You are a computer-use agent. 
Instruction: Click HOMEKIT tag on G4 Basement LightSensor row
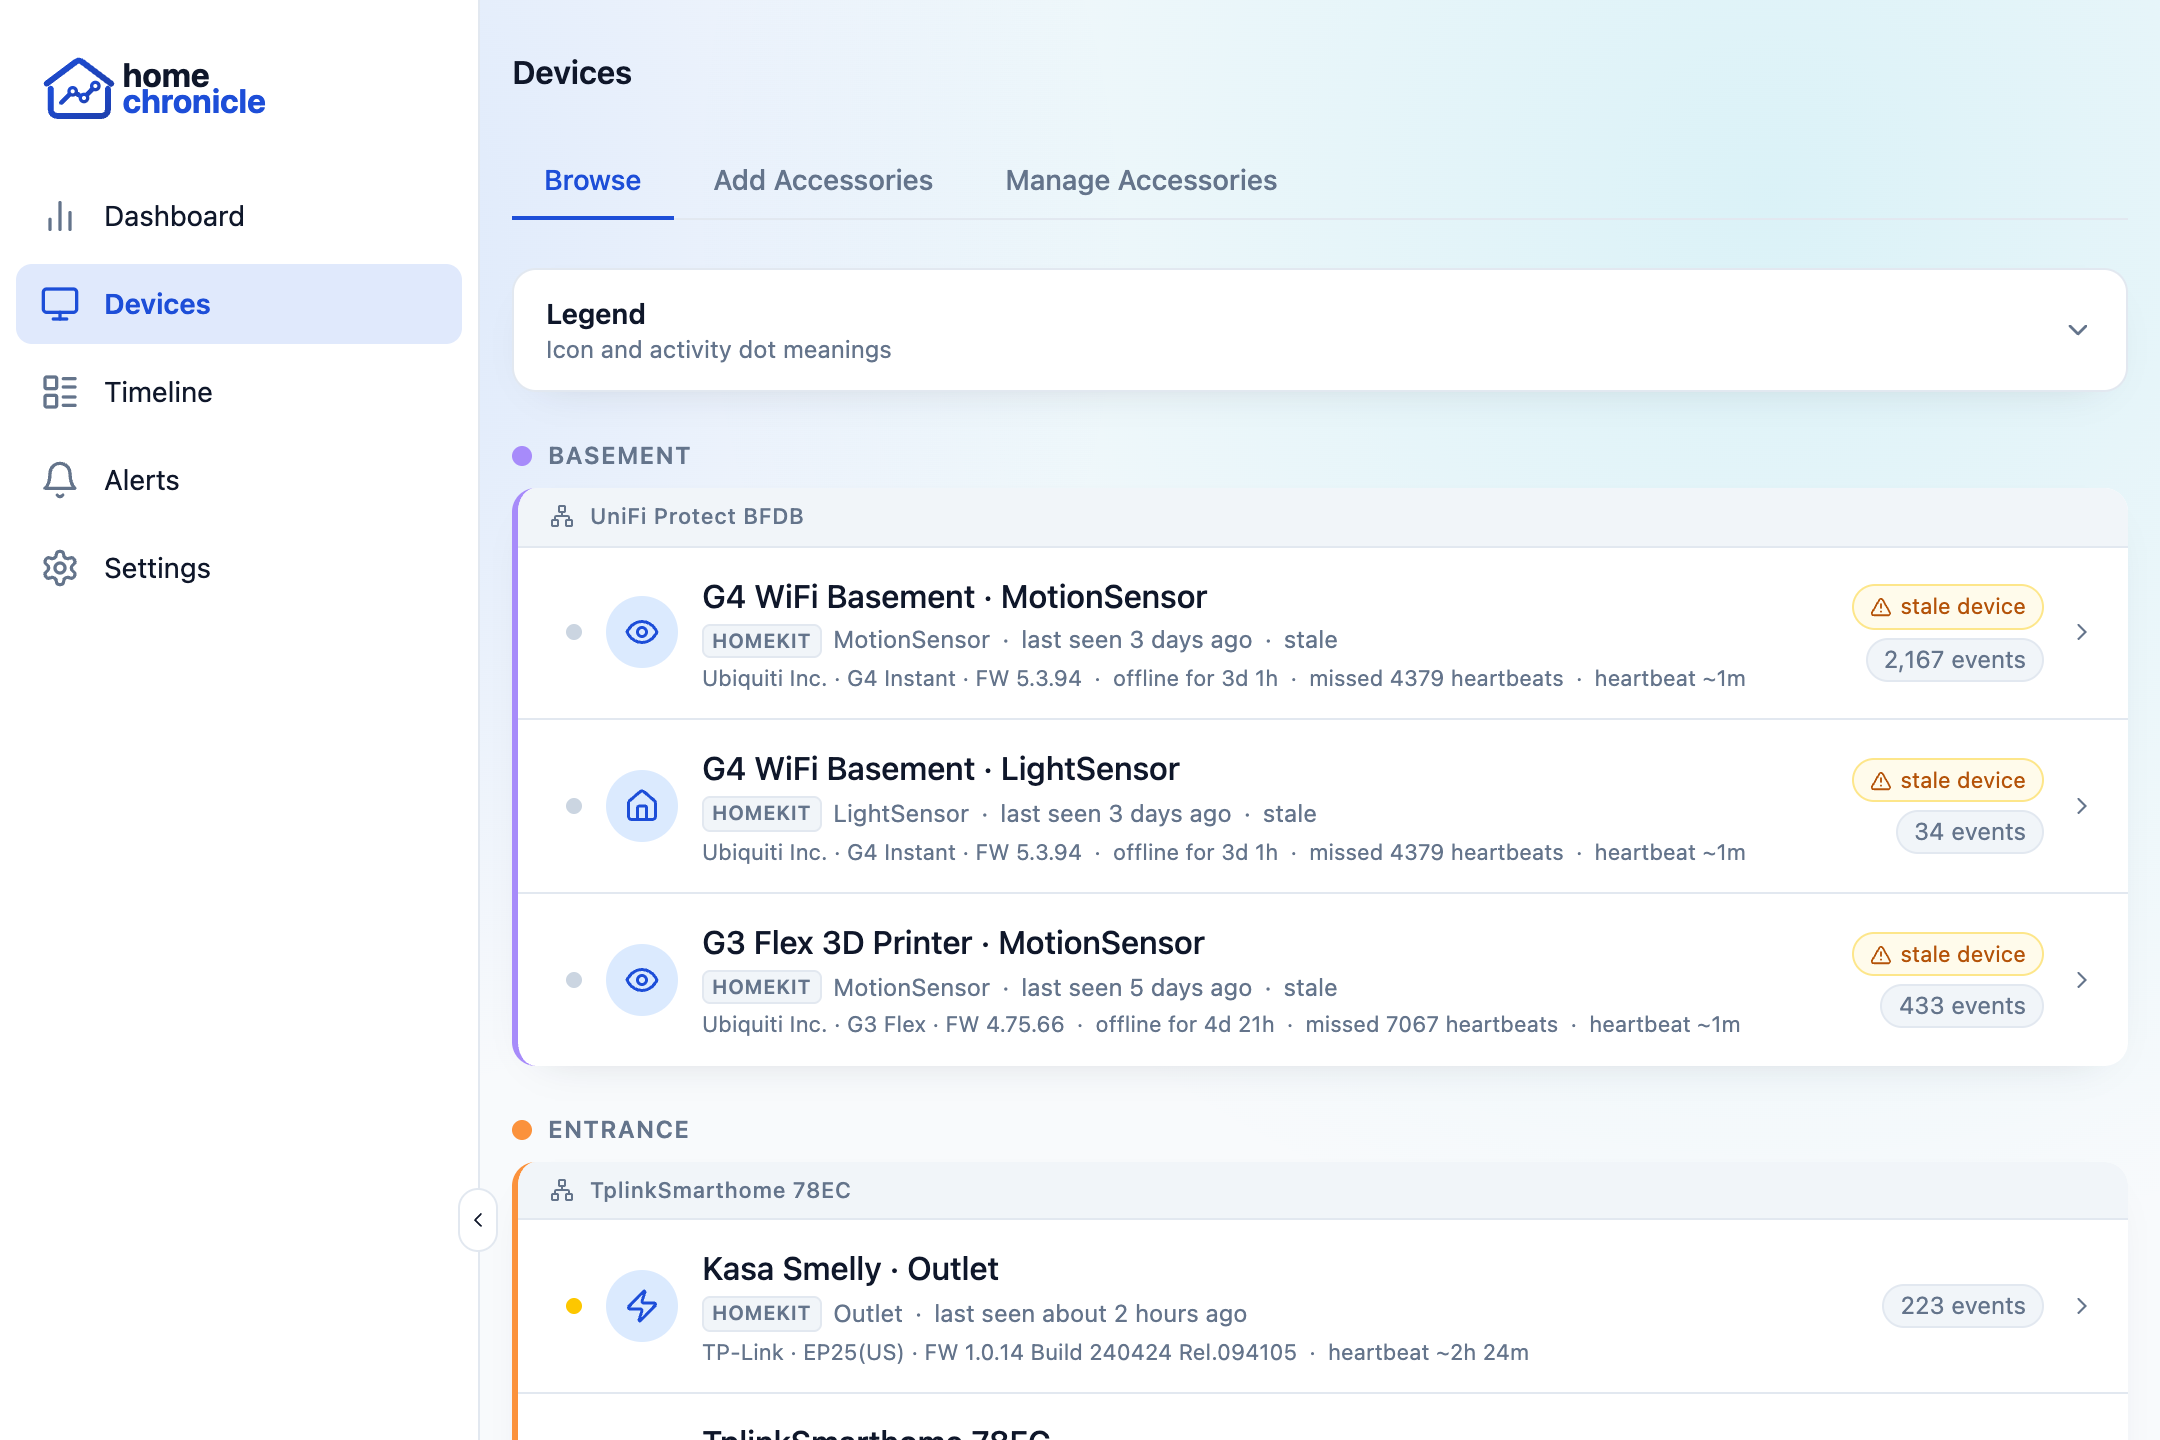tap(762, 814)
